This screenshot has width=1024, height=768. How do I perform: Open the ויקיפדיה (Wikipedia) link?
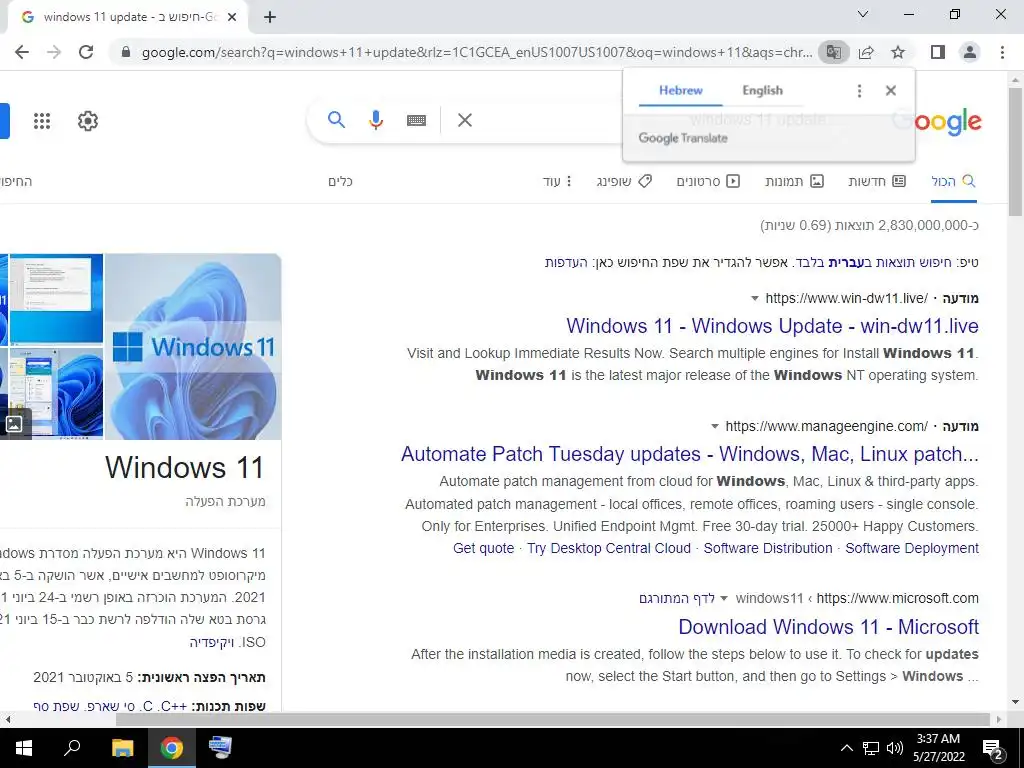[x=212, y=642]
